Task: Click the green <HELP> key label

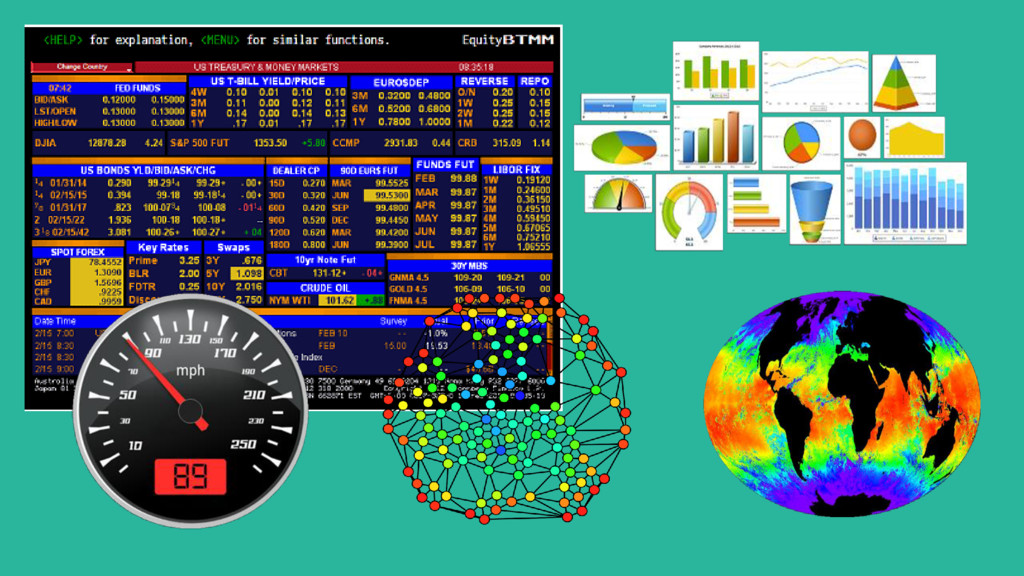Action: (x=63, y=40)
